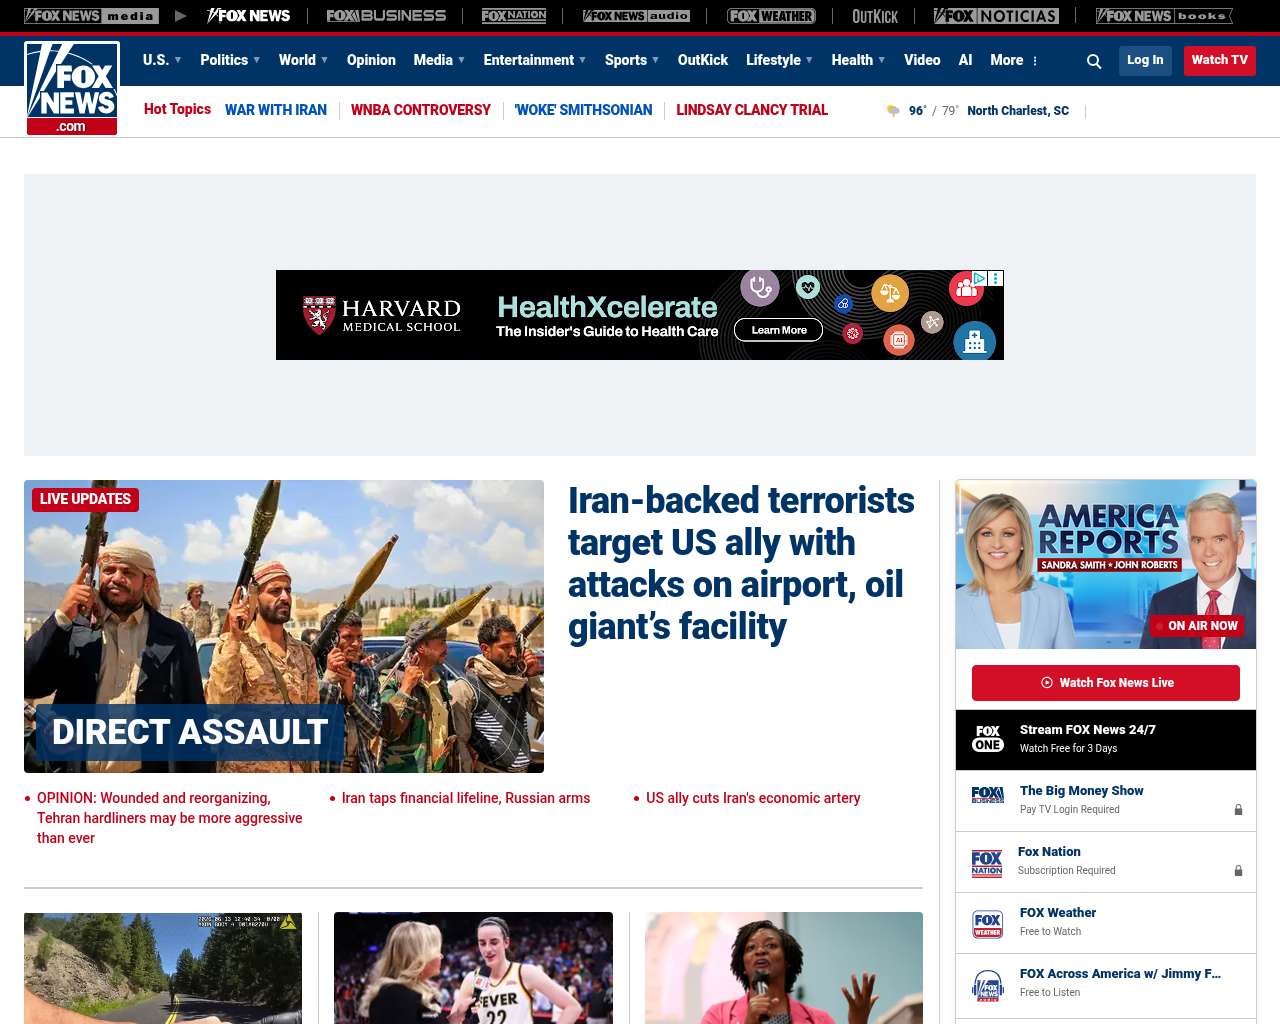The height and width of the screenshot is (1024, 1280).
Task: Open the AI section
Action: click(x=965, y=60)
